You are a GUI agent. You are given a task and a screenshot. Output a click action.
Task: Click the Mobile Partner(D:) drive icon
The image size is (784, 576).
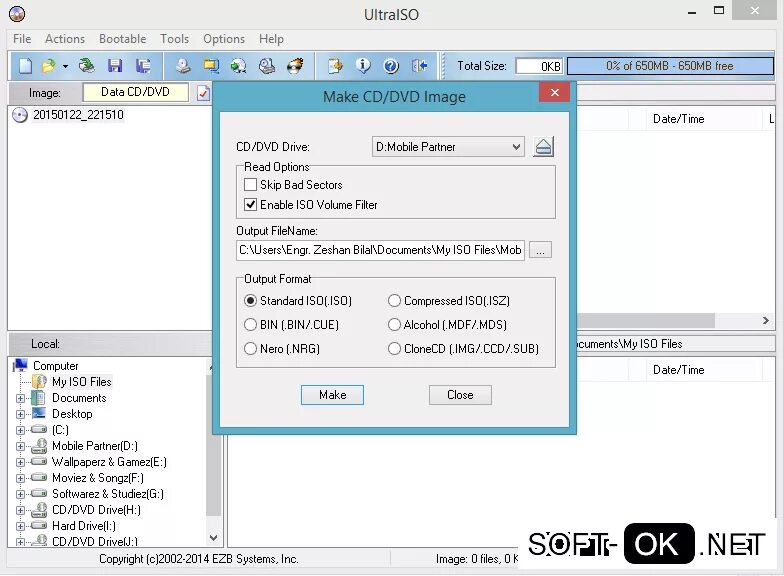tap(39, 446)
